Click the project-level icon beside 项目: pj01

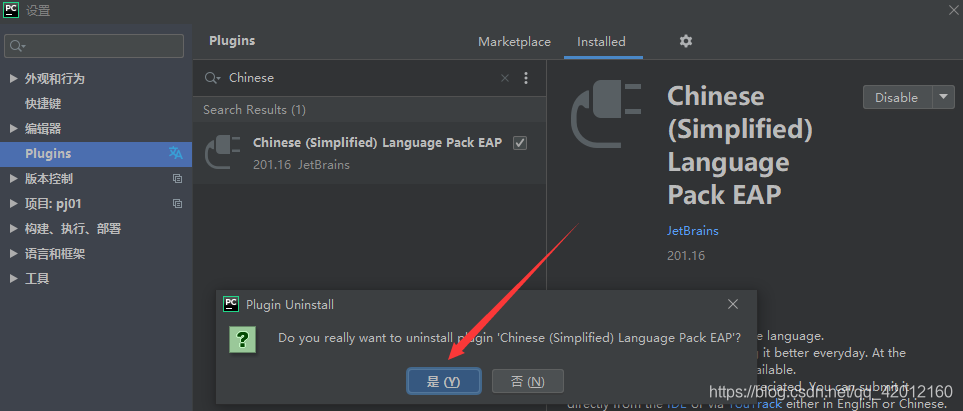click(177, 203)
